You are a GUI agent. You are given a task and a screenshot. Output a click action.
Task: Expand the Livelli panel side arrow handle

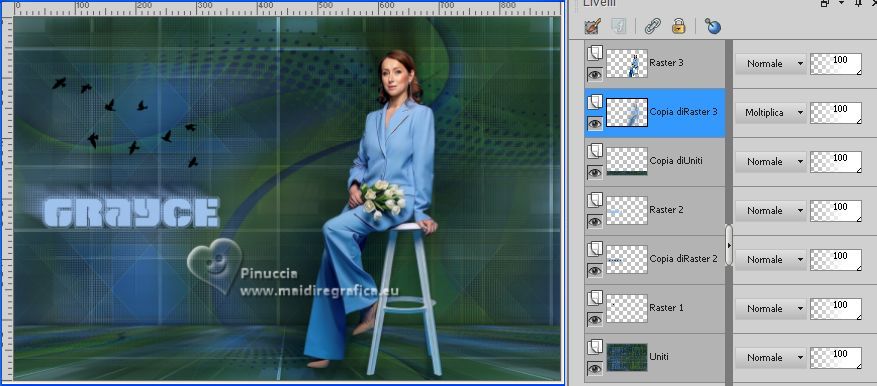tap(729, 245)
